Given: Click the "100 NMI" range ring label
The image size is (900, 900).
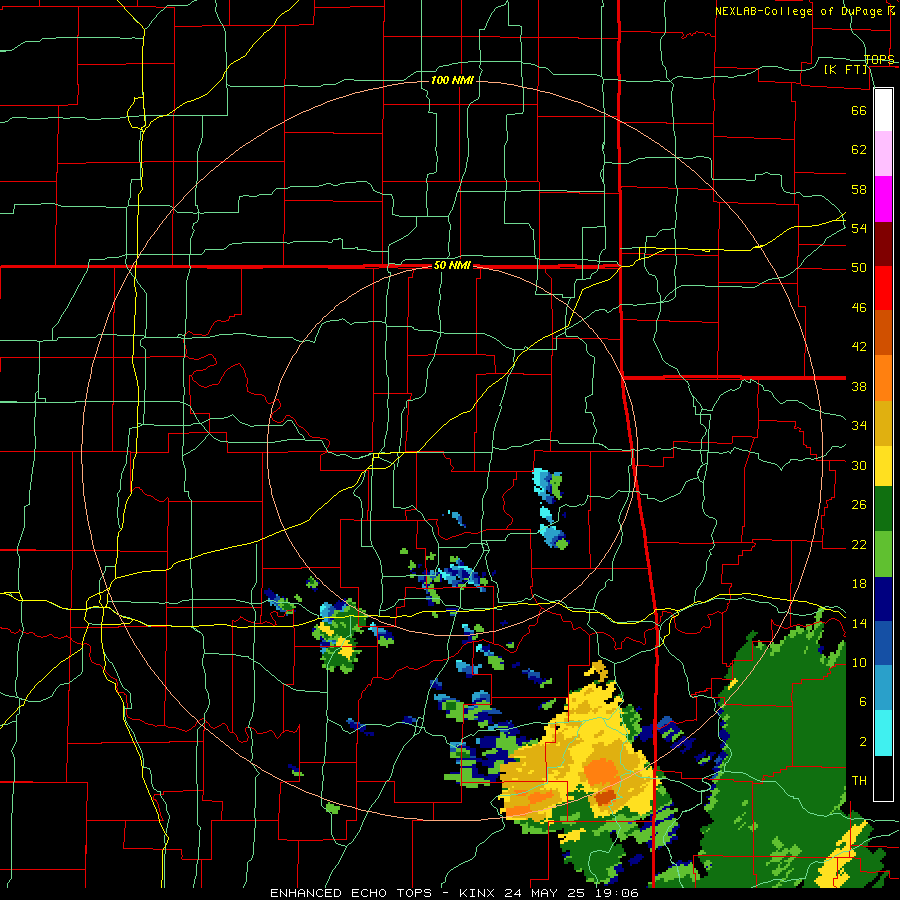Looking at the screenshot, I should (x=452, y=80).
